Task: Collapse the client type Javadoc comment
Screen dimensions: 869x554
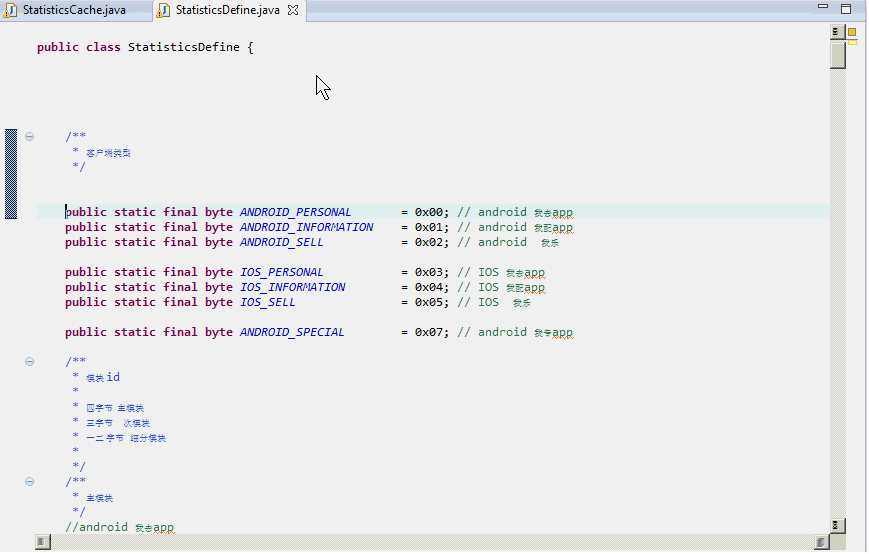Action: point(29,136)
